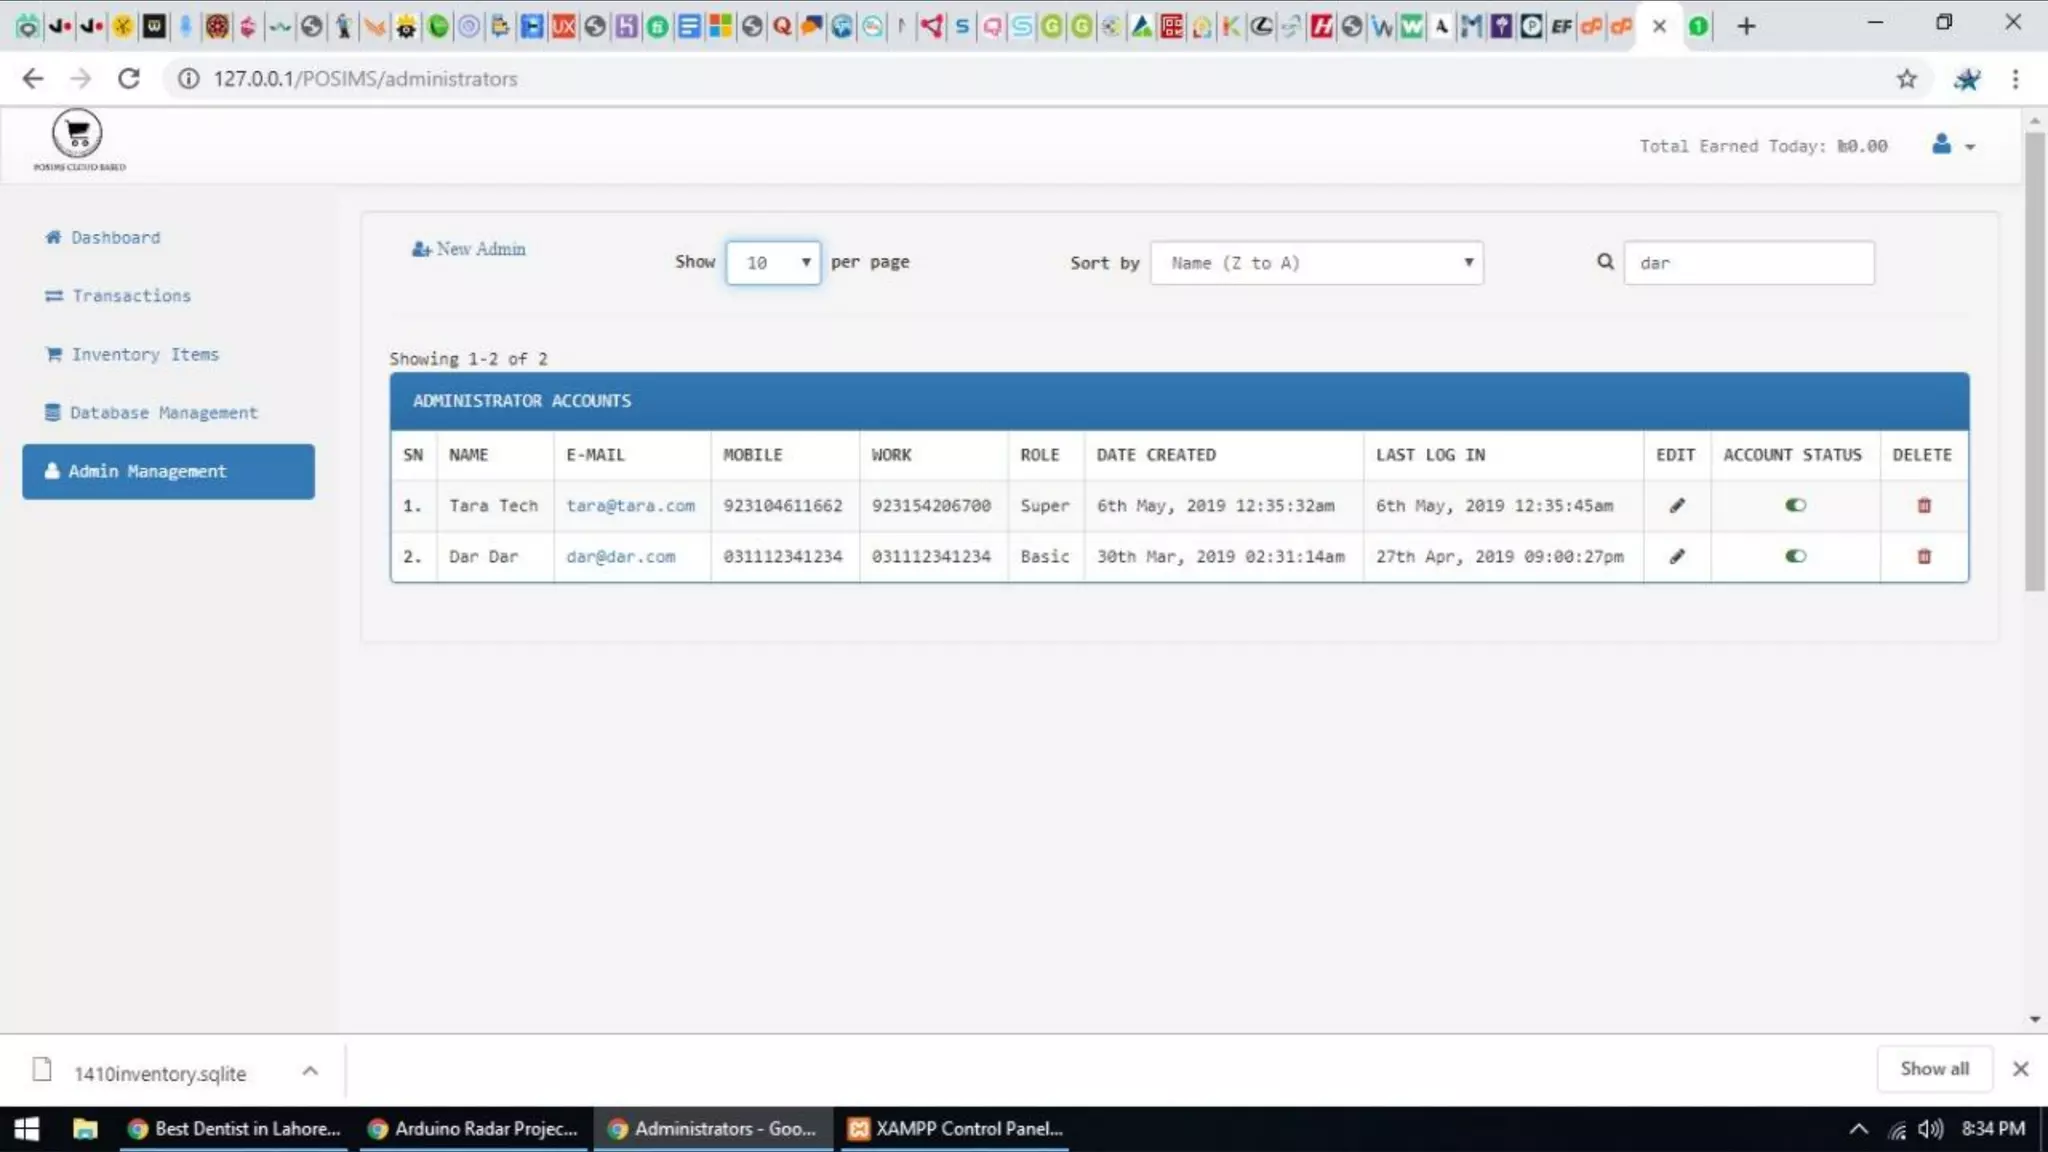Click the Total Earned Today text
Screen dimensions: 2048x1152
pyautogui.click(x=1763, y=146)
